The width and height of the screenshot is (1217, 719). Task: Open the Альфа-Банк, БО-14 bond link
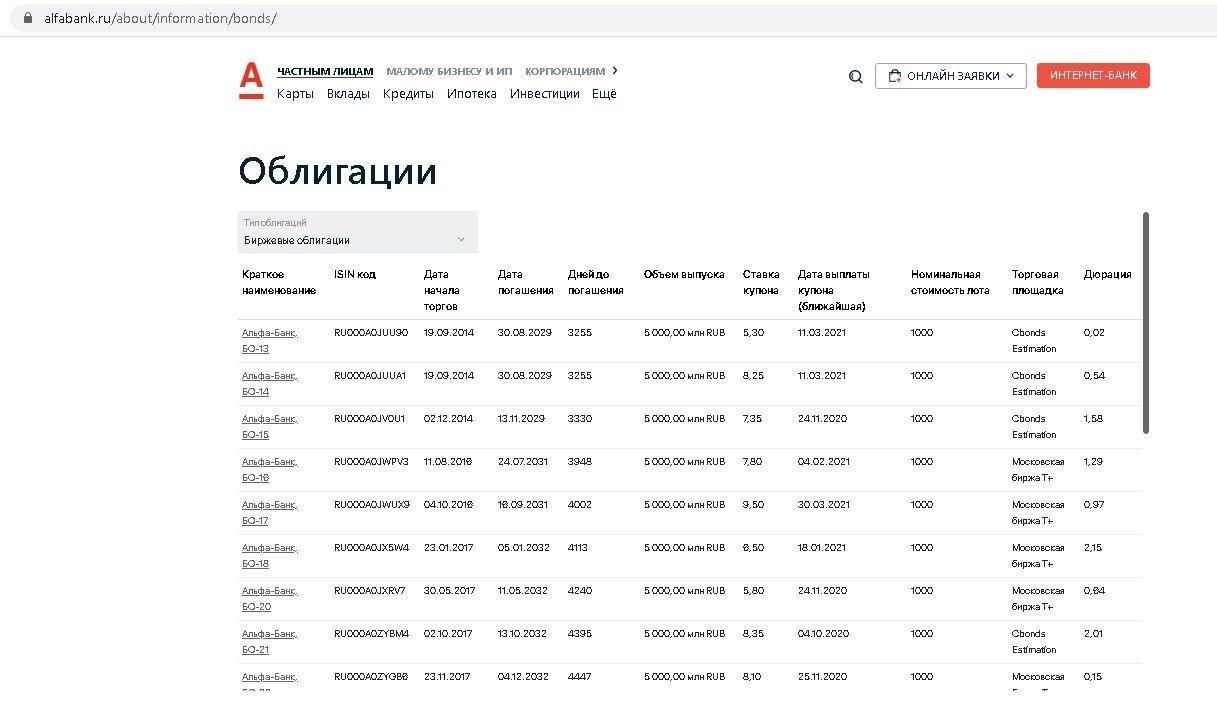pyautogui.click(x=270, y=384)
